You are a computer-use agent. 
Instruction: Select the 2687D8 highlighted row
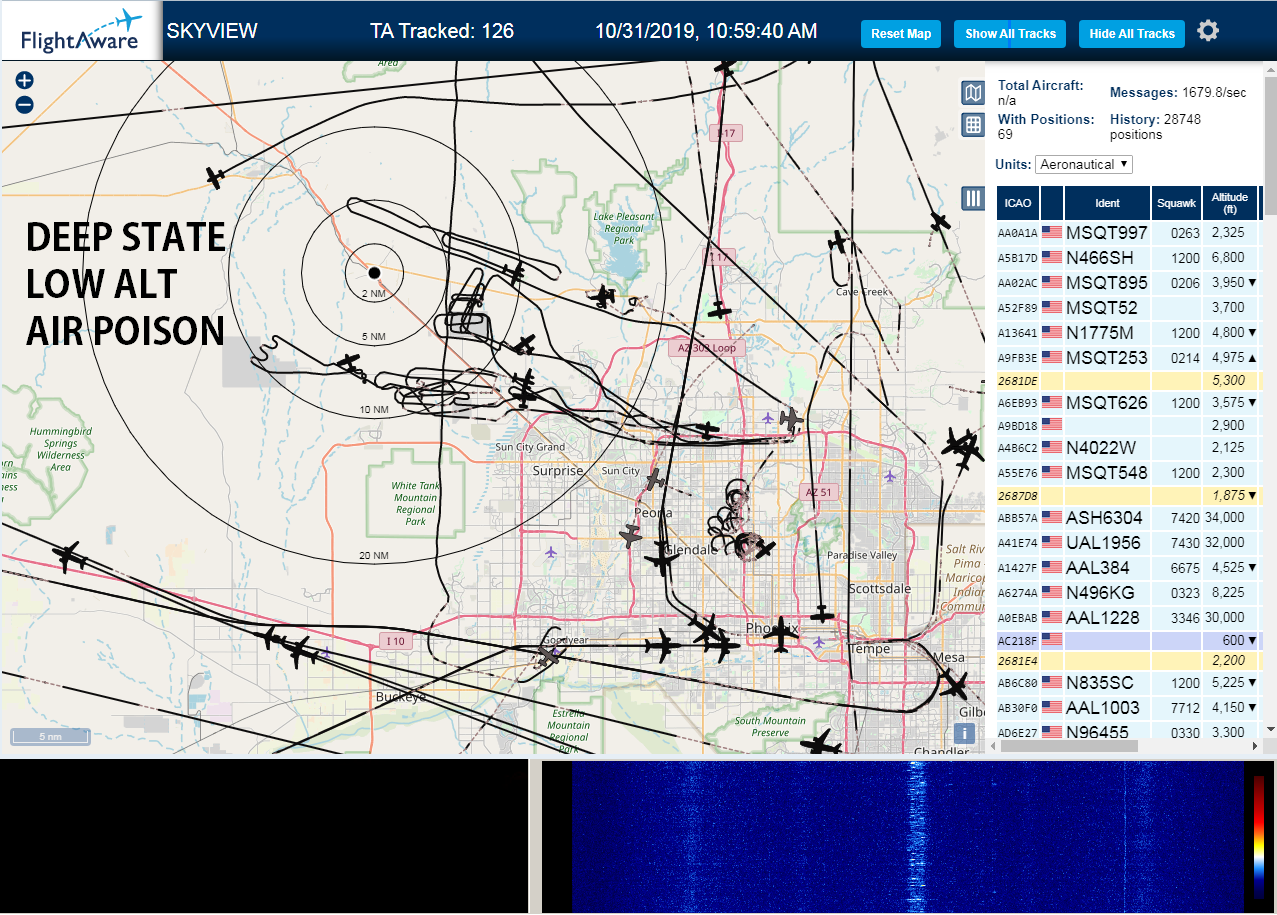pyautogui.click(x=1128, y=495)
